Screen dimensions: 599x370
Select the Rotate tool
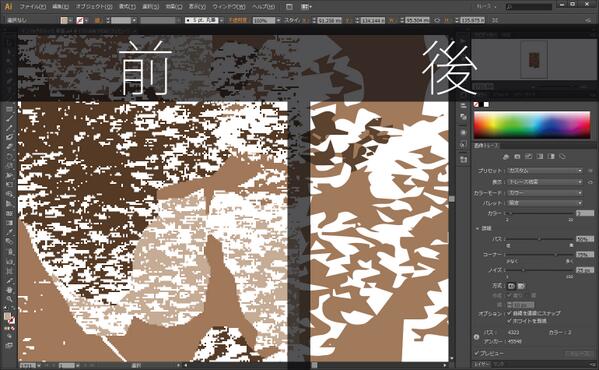pyautogui.click(x=9, y=156)
